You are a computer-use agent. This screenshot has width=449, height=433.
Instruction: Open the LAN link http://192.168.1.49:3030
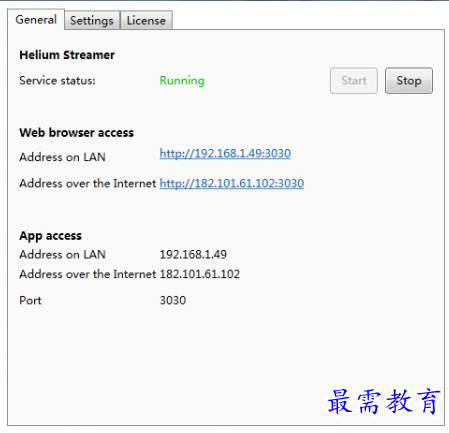(x=225, y=153)
